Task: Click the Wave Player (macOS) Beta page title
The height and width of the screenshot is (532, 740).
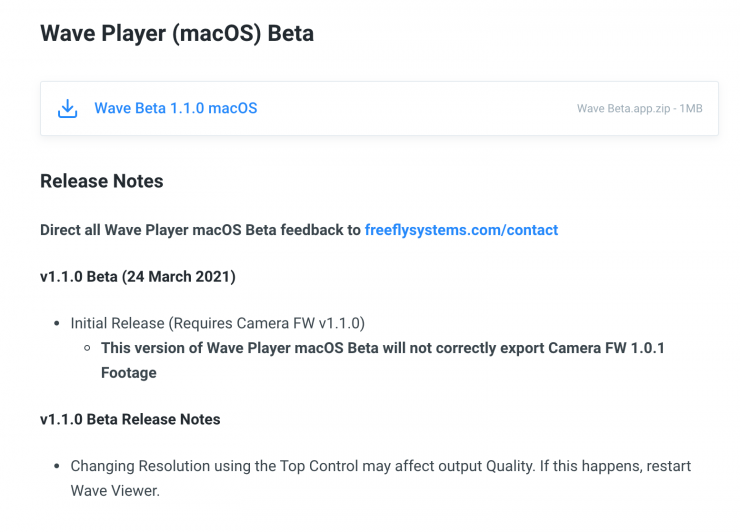Action: click(177, 34)
